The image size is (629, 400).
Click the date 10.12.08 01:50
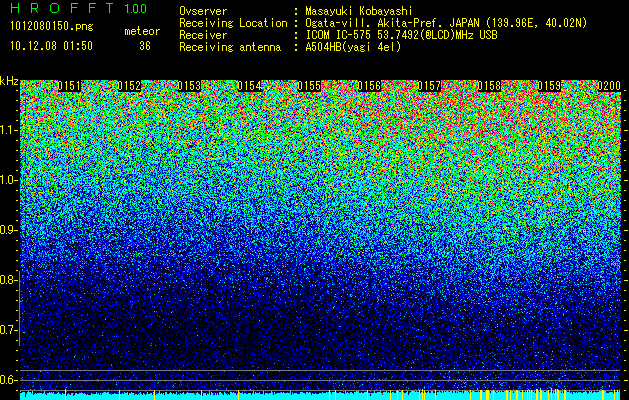pos(51,46)
